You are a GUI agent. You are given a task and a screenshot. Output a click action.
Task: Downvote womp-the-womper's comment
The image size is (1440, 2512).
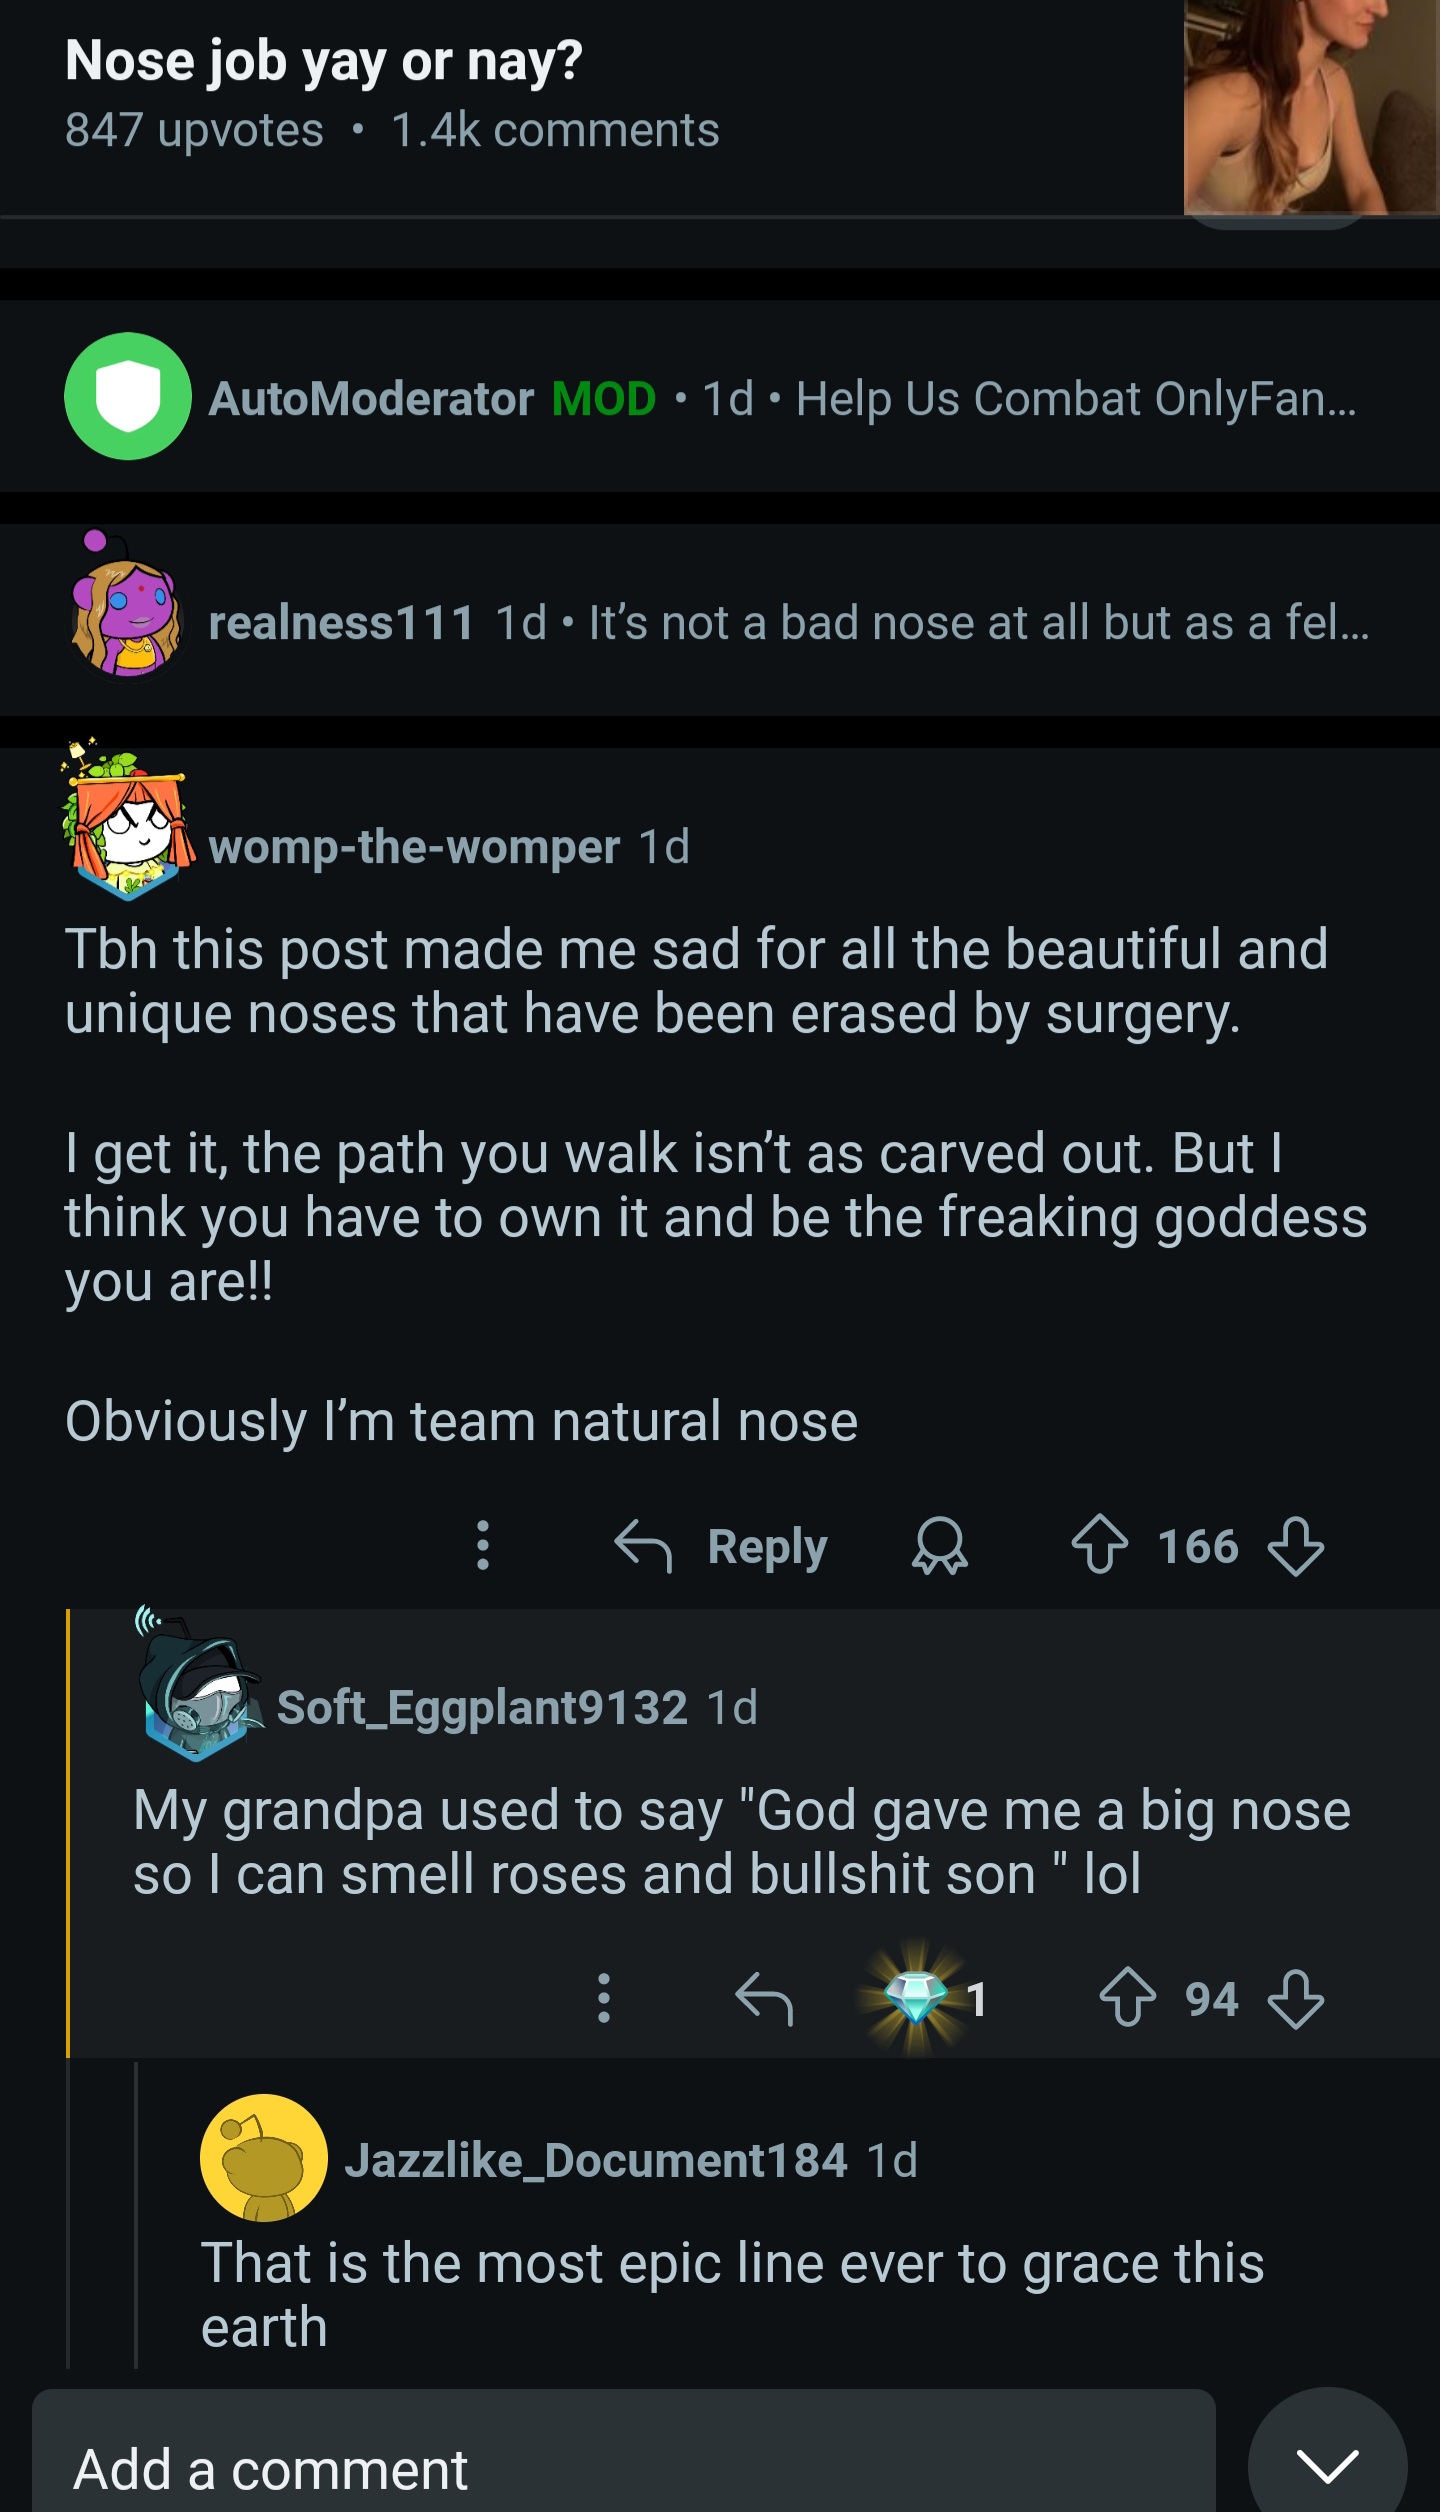[x=1296, y=1546]
